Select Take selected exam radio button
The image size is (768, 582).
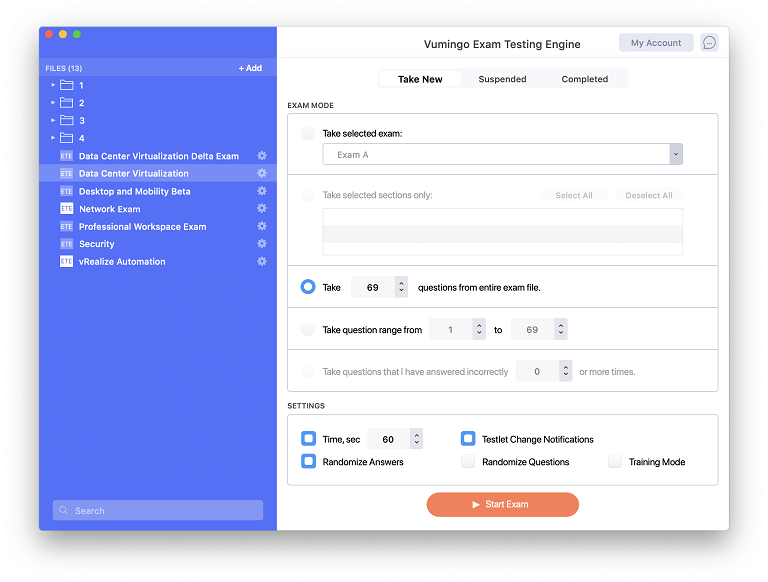tap(308, 133)
